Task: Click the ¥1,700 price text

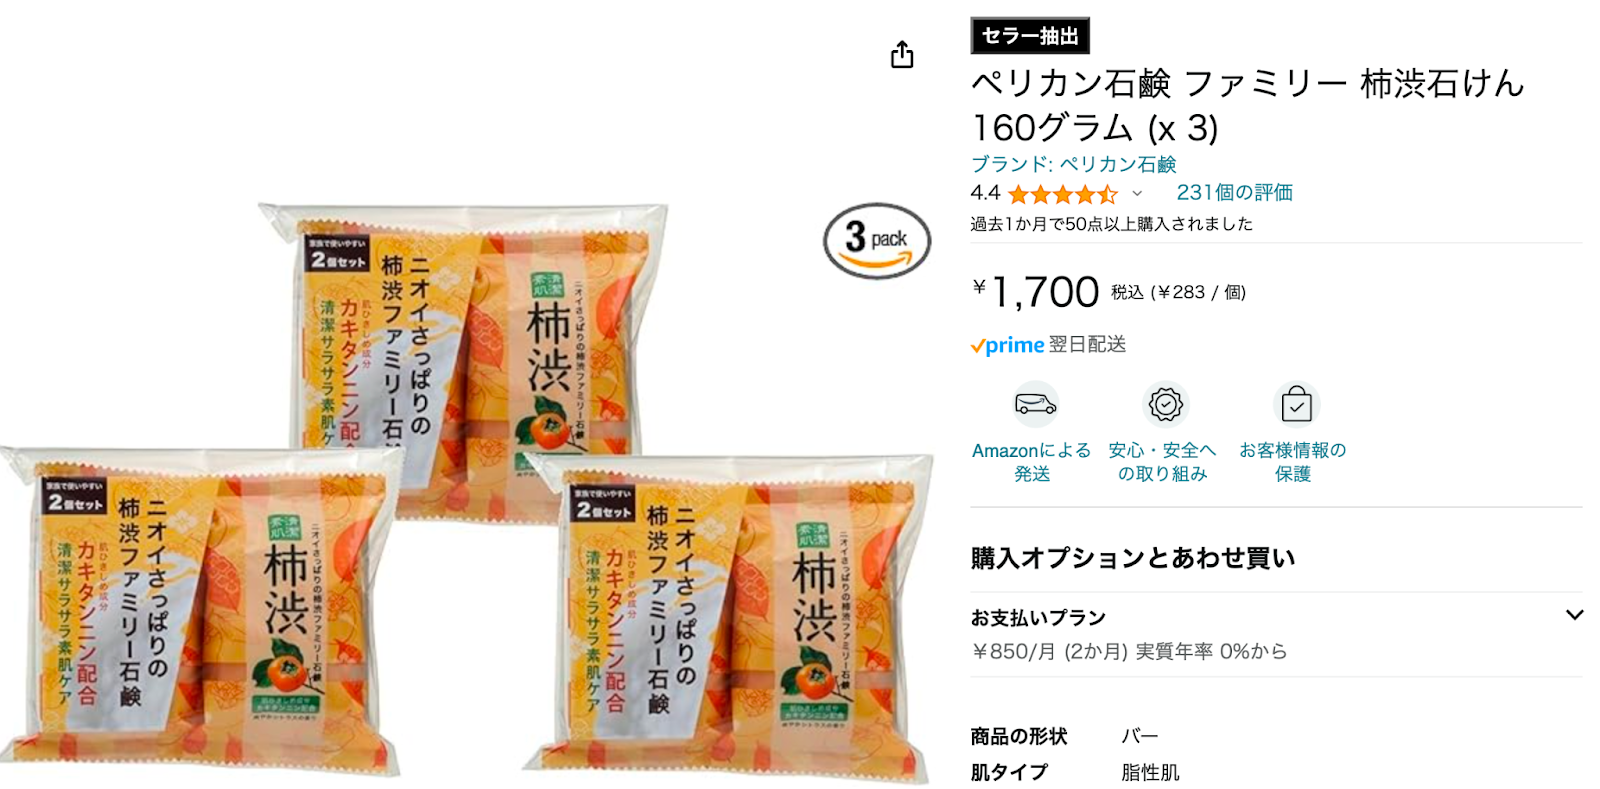Action: [1036, 292]
